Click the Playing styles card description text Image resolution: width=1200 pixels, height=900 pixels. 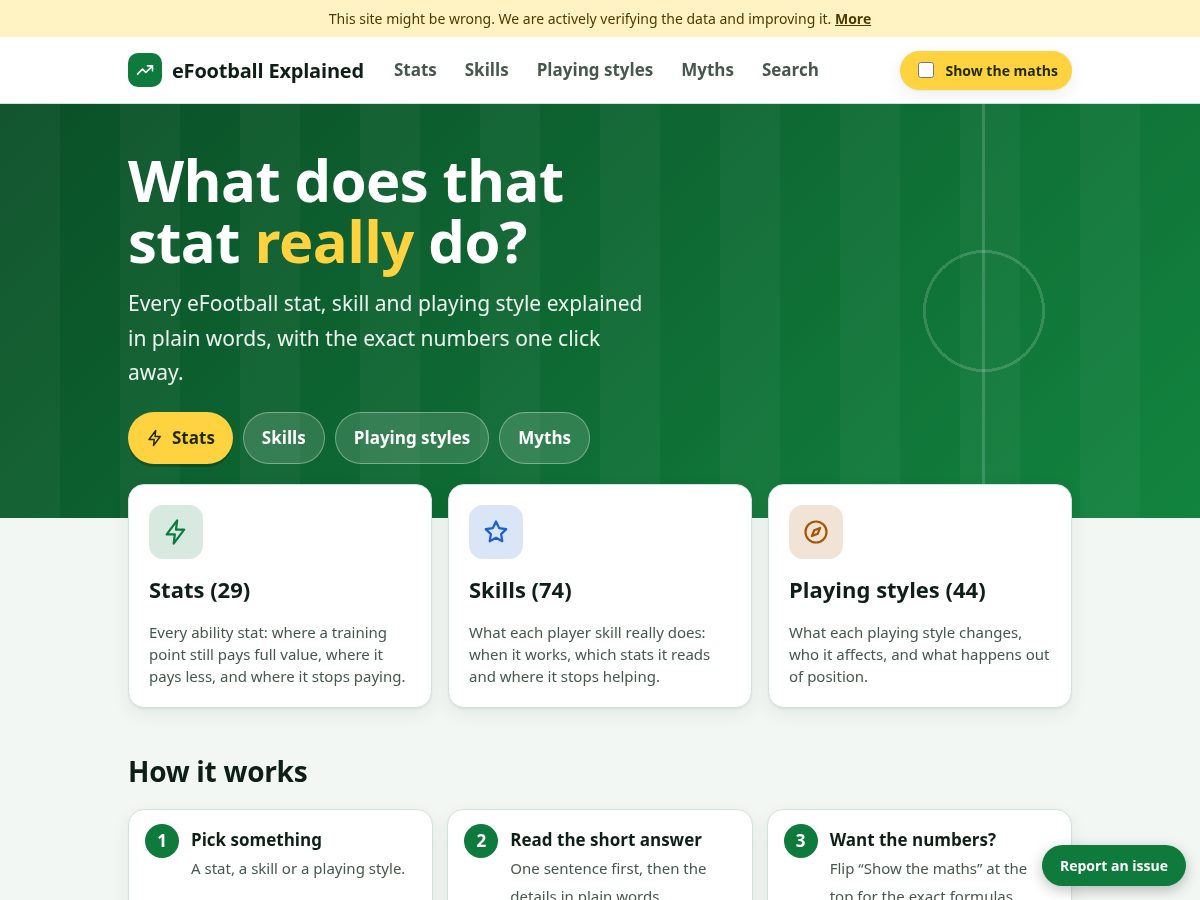[x=919, y=655]
